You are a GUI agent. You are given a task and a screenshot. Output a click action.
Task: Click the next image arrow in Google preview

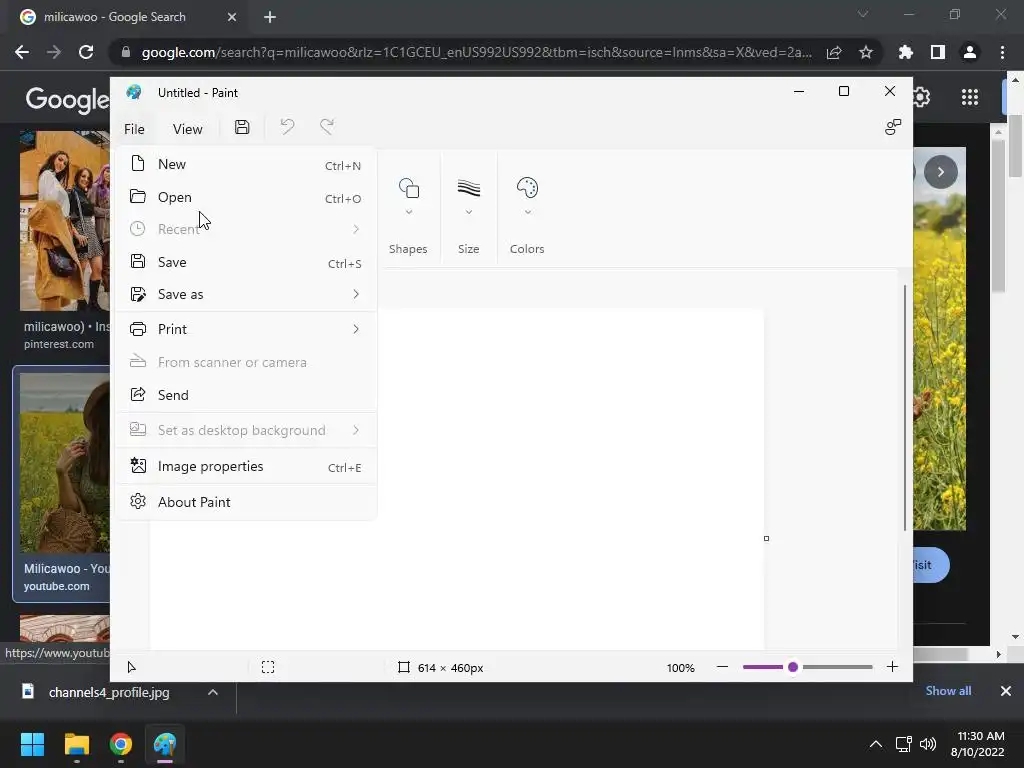tap(940, 172)
